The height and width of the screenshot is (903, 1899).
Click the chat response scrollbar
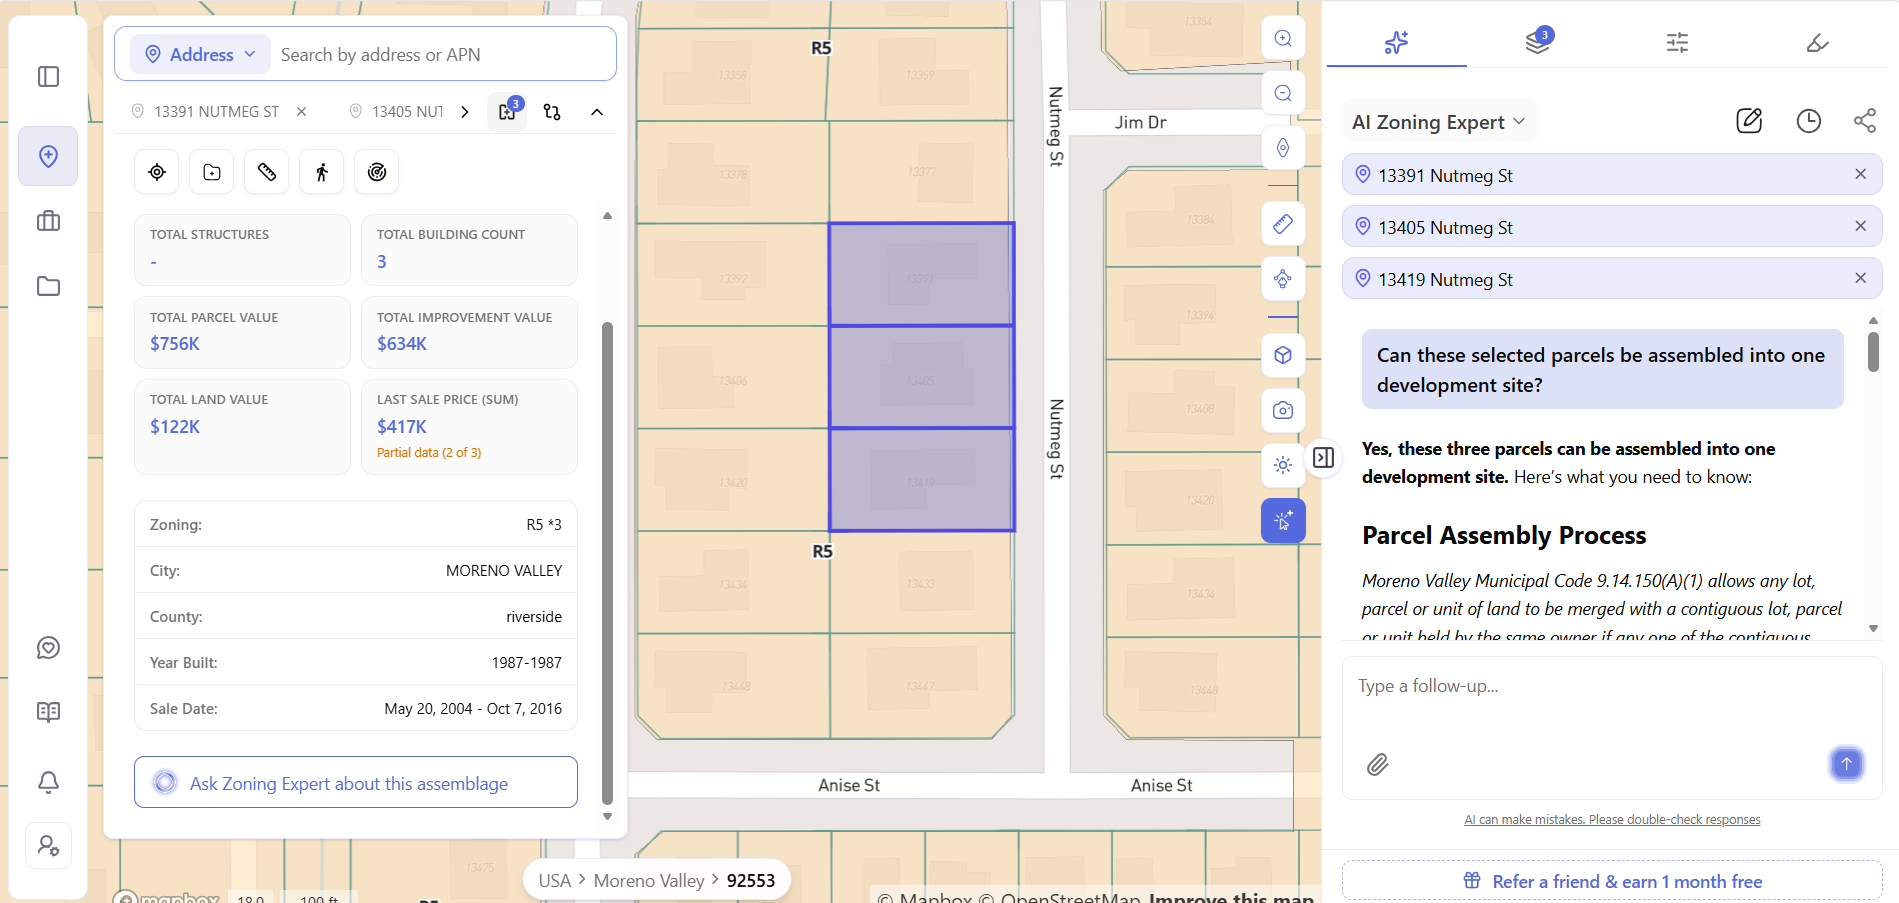point(1873,352)
